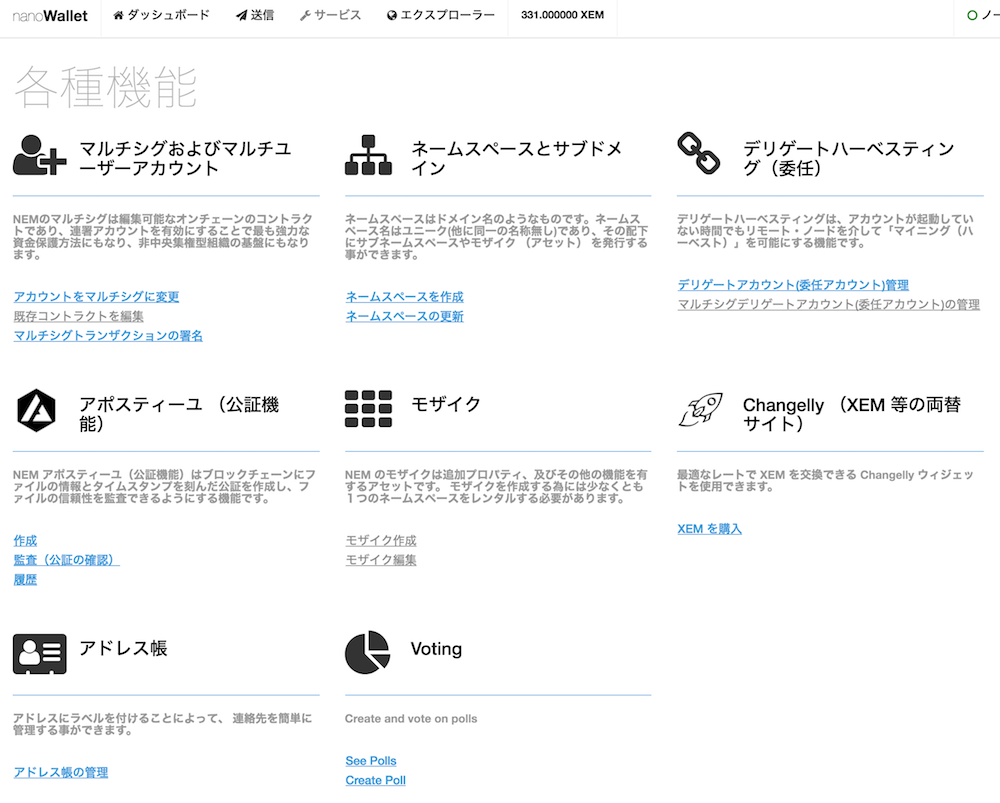Open Apostille 作成 link
The image size is (1000, 803).
(x=26, y=540)
